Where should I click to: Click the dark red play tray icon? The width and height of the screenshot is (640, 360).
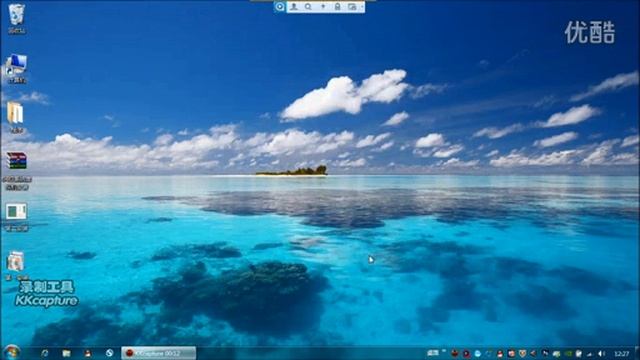(467, 353)
